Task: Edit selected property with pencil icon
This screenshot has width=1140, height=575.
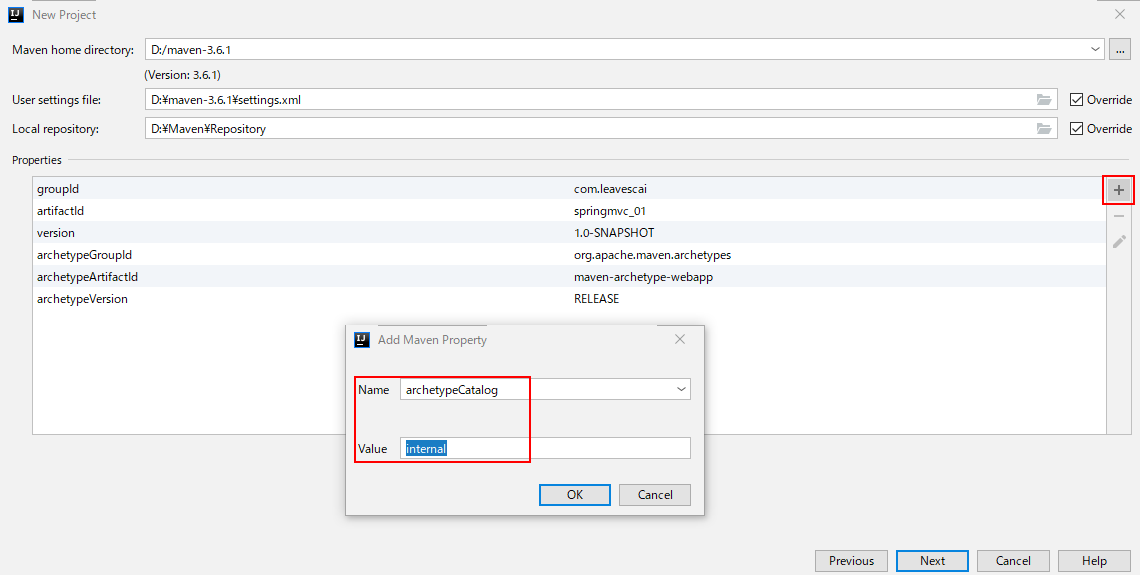Action: coord(1119,241)
